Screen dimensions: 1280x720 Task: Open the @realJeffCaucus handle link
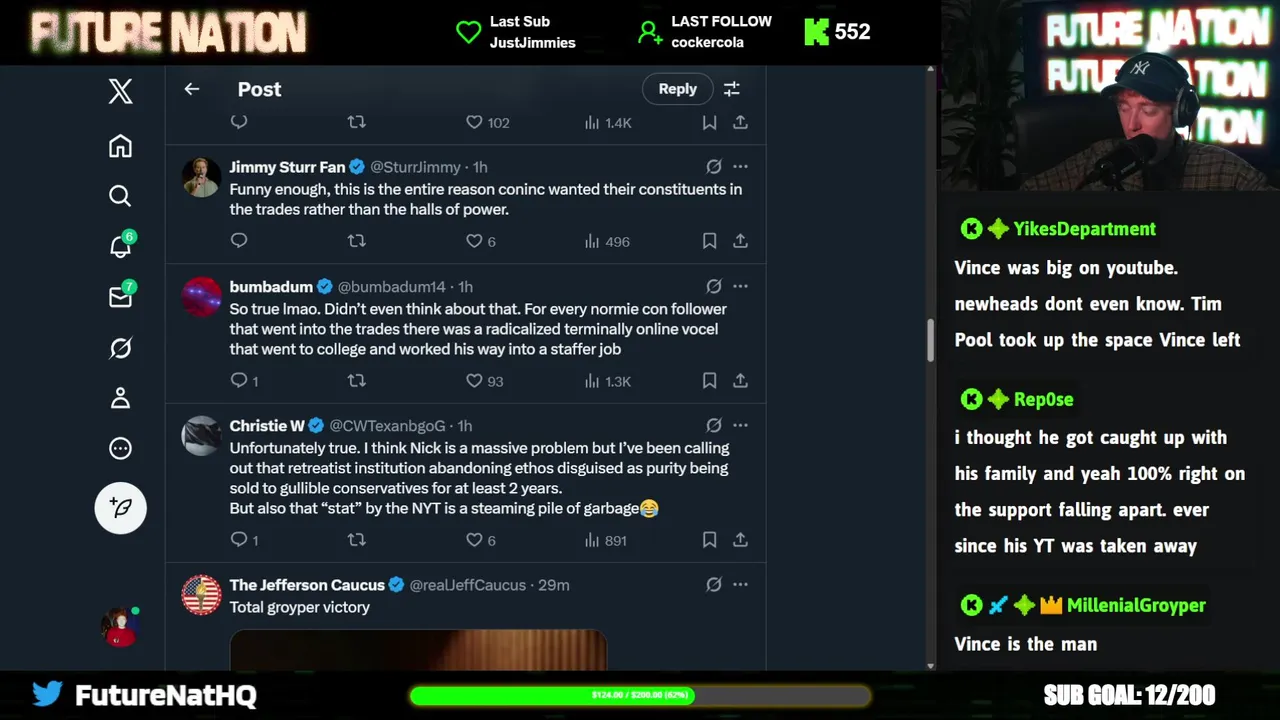click(x=469, y=585)
